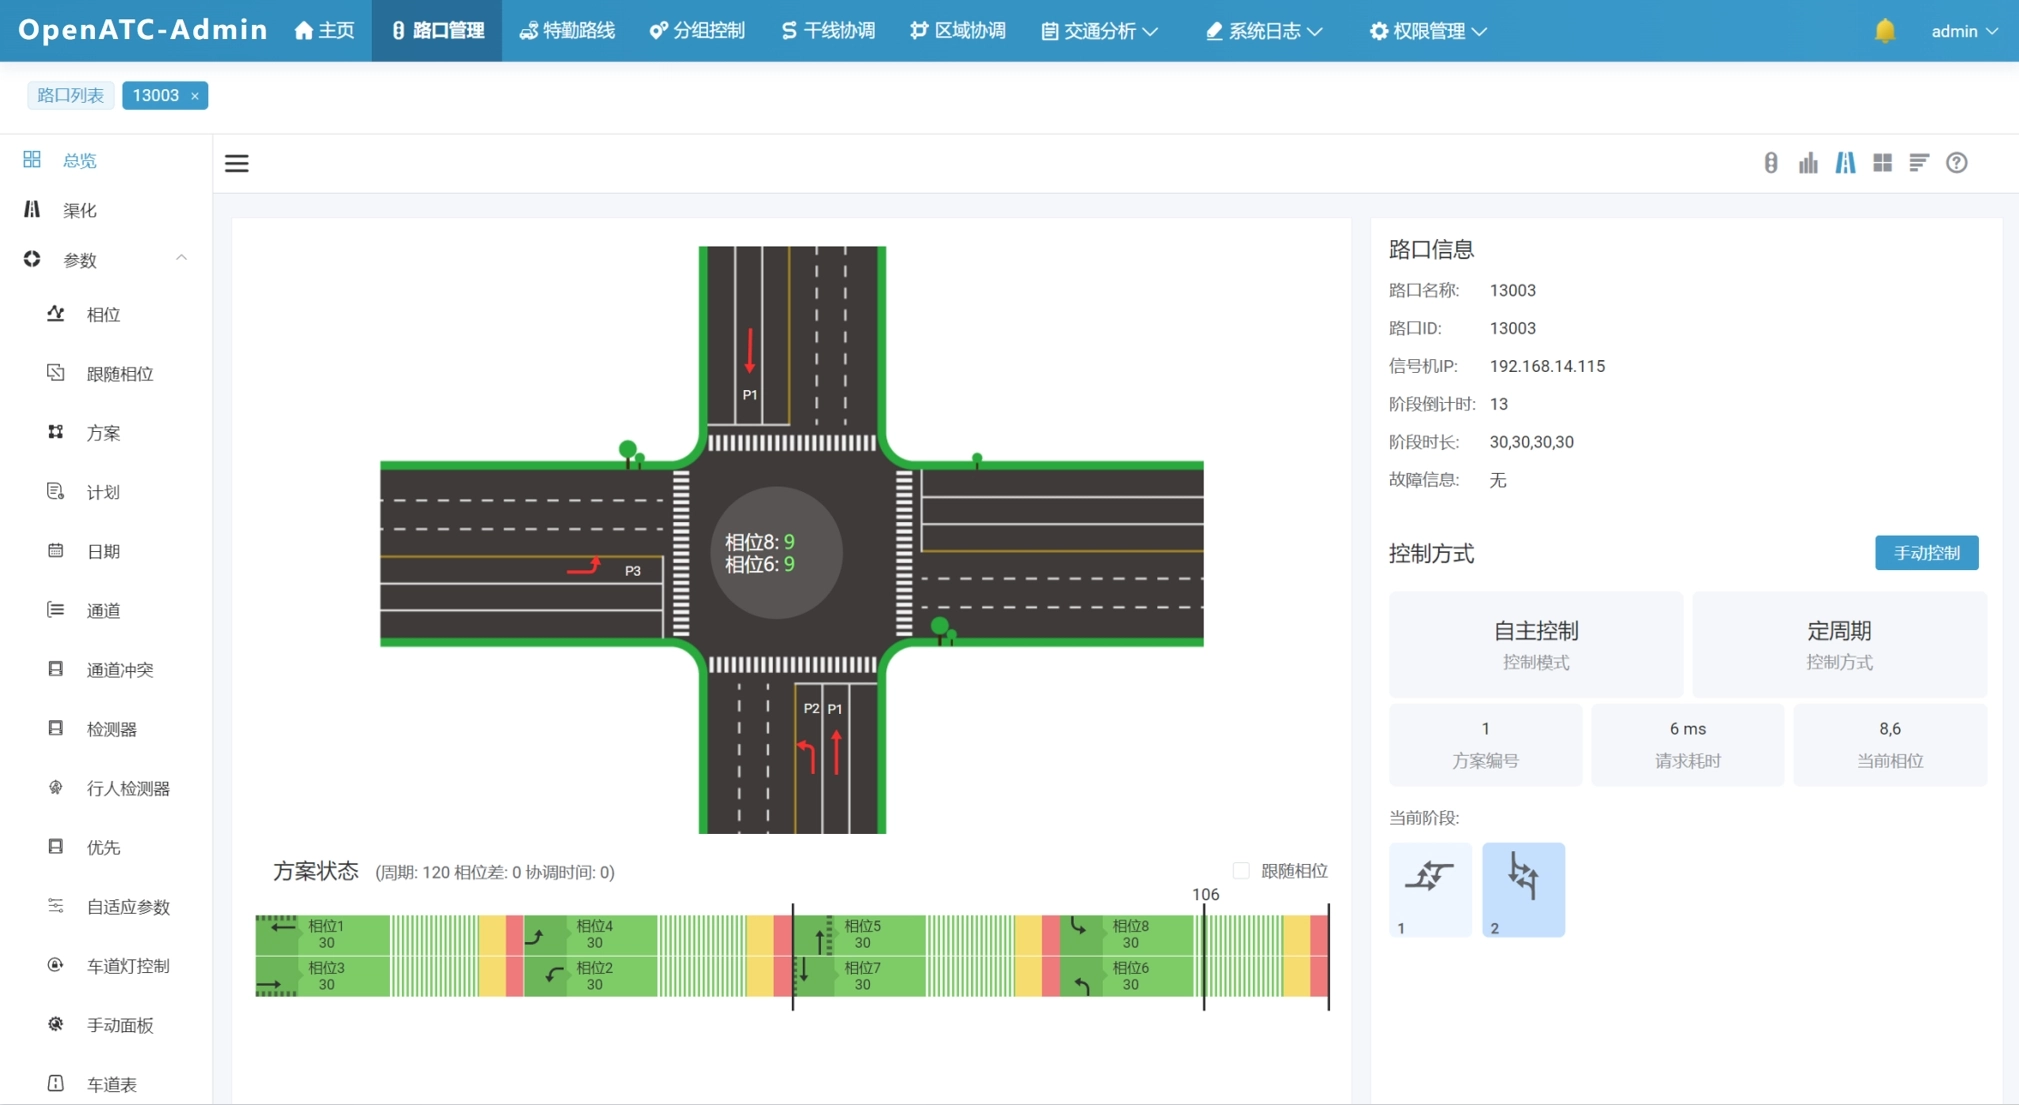Image resolution: width=2019 pixels, height=1105 pixels.
Task: Click the hamburger menu collapse icon
Action: (237, 163)
